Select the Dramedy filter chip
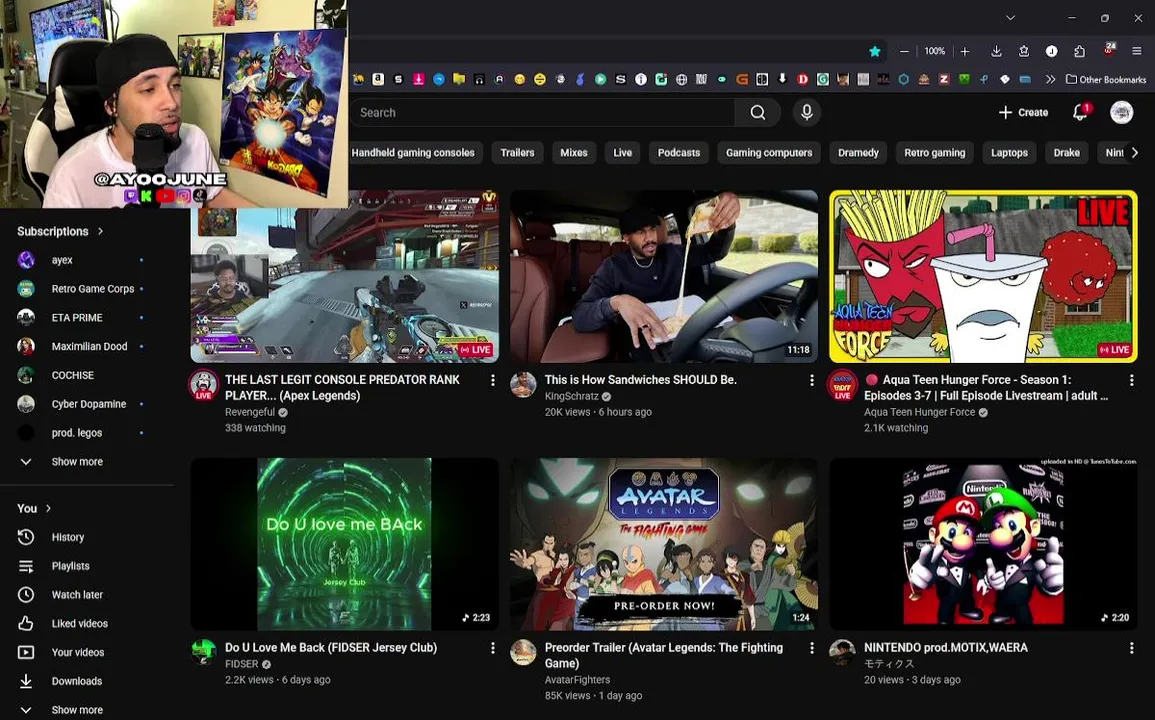This screenshot has width=1155, height=720. pyautogui.click(x=858, y=153)
